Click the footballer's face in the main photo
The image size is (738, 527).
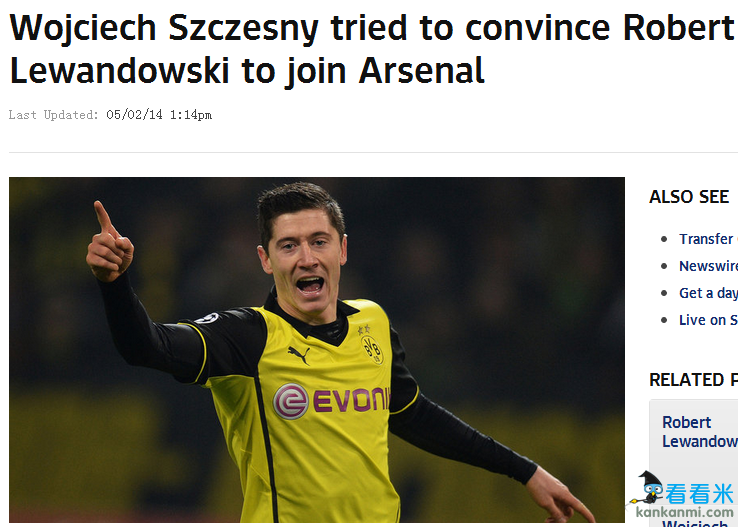(305, 264)
